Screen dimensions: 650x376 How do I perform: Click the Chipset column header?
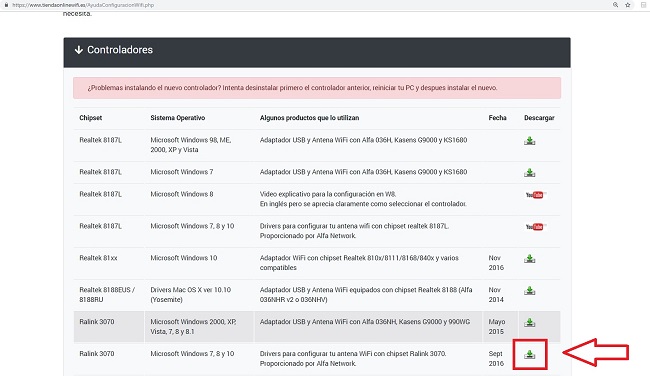pyautogui.click(x=90, y=118)
